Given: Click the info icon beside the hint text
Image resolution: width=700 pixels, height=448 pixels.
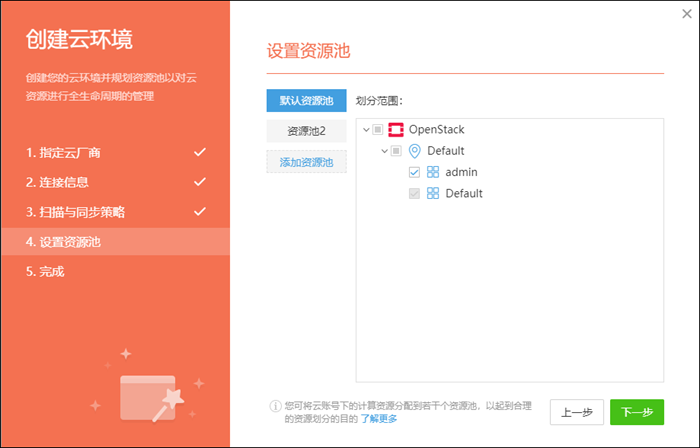Looking at the screenshot, I should (x=275, y=406).
